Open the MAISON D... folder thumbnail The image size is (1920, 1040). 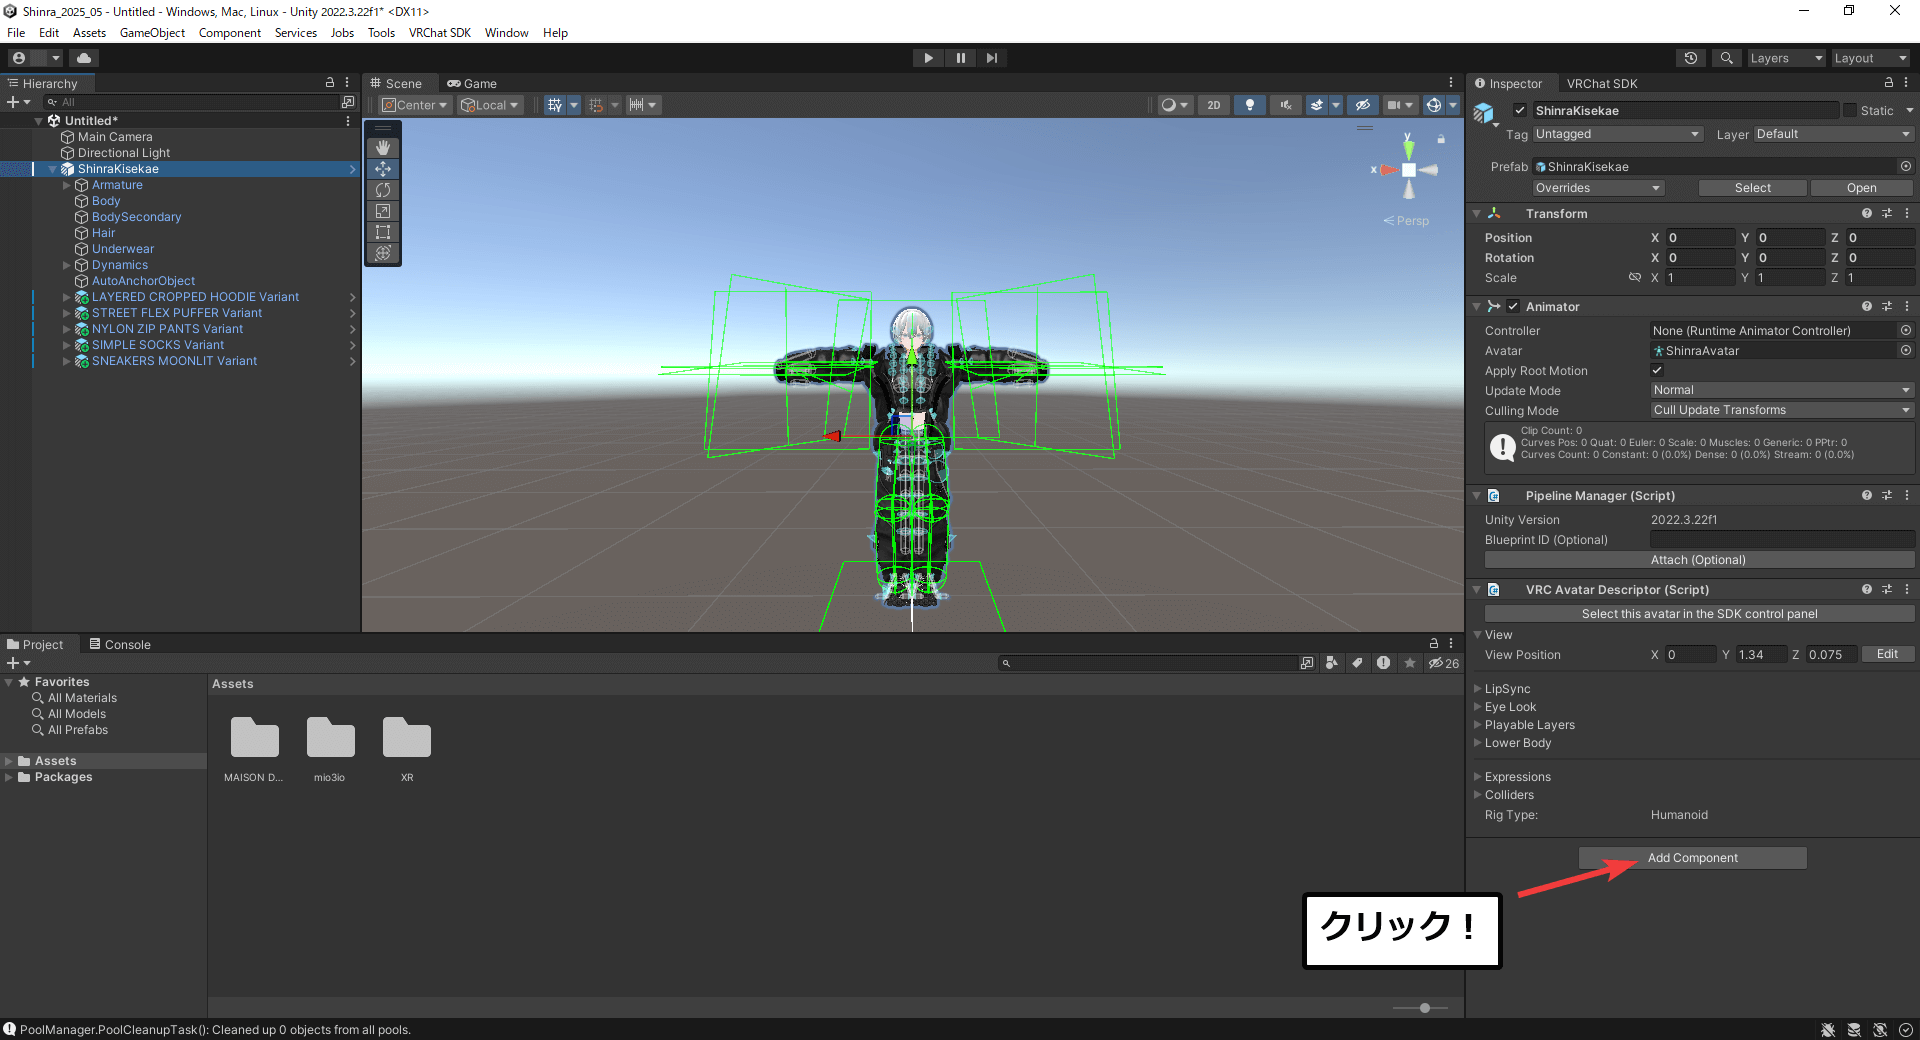(254, 740)
